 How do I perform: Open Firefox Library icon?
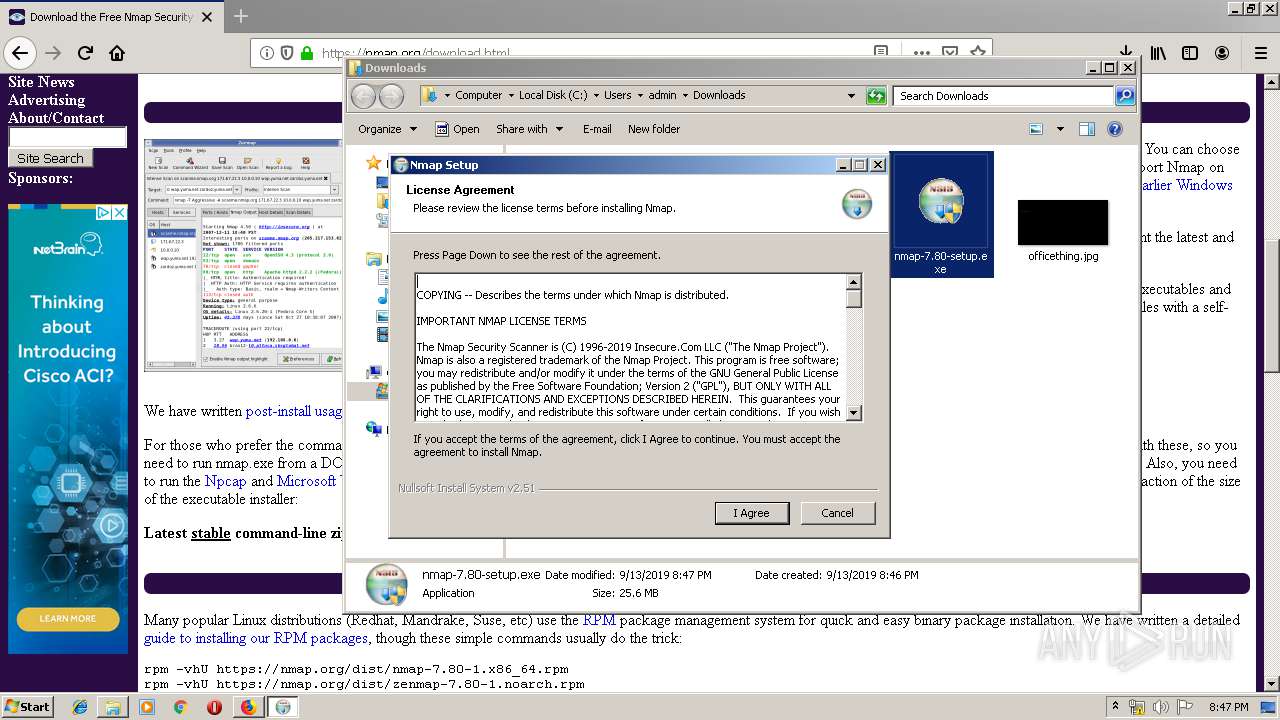[x=1158, y=53]
